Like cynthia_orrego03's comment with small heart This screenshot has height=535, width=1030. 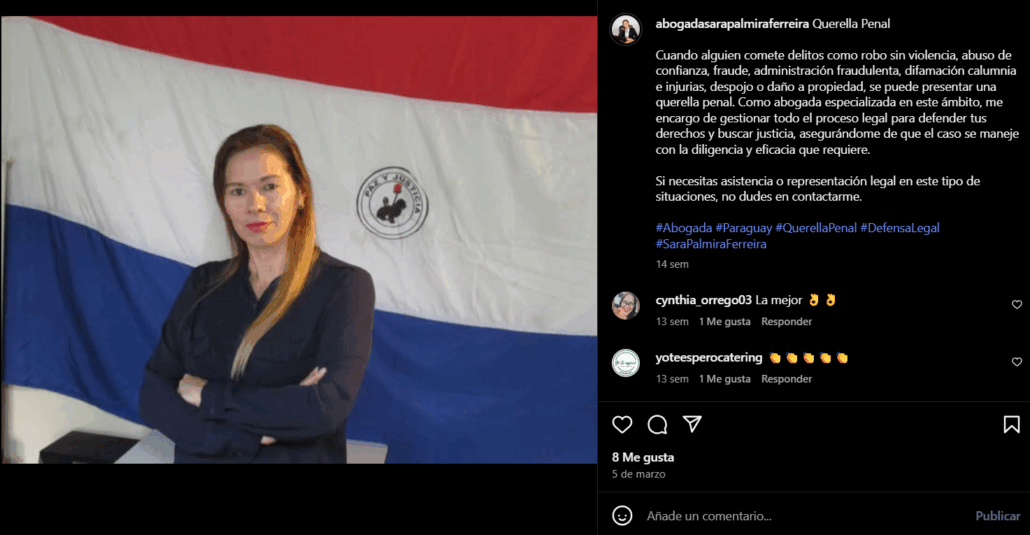(x=1017, y=304)
